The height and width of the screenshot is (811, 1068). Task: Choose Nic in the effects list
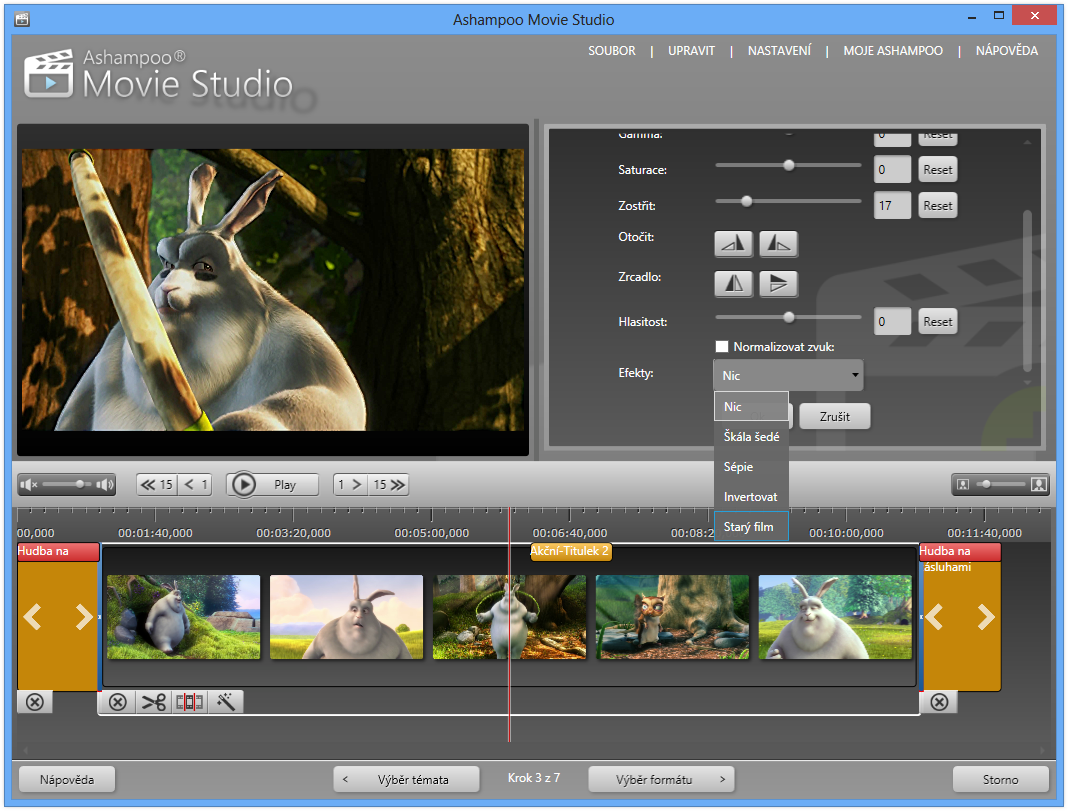751,407
